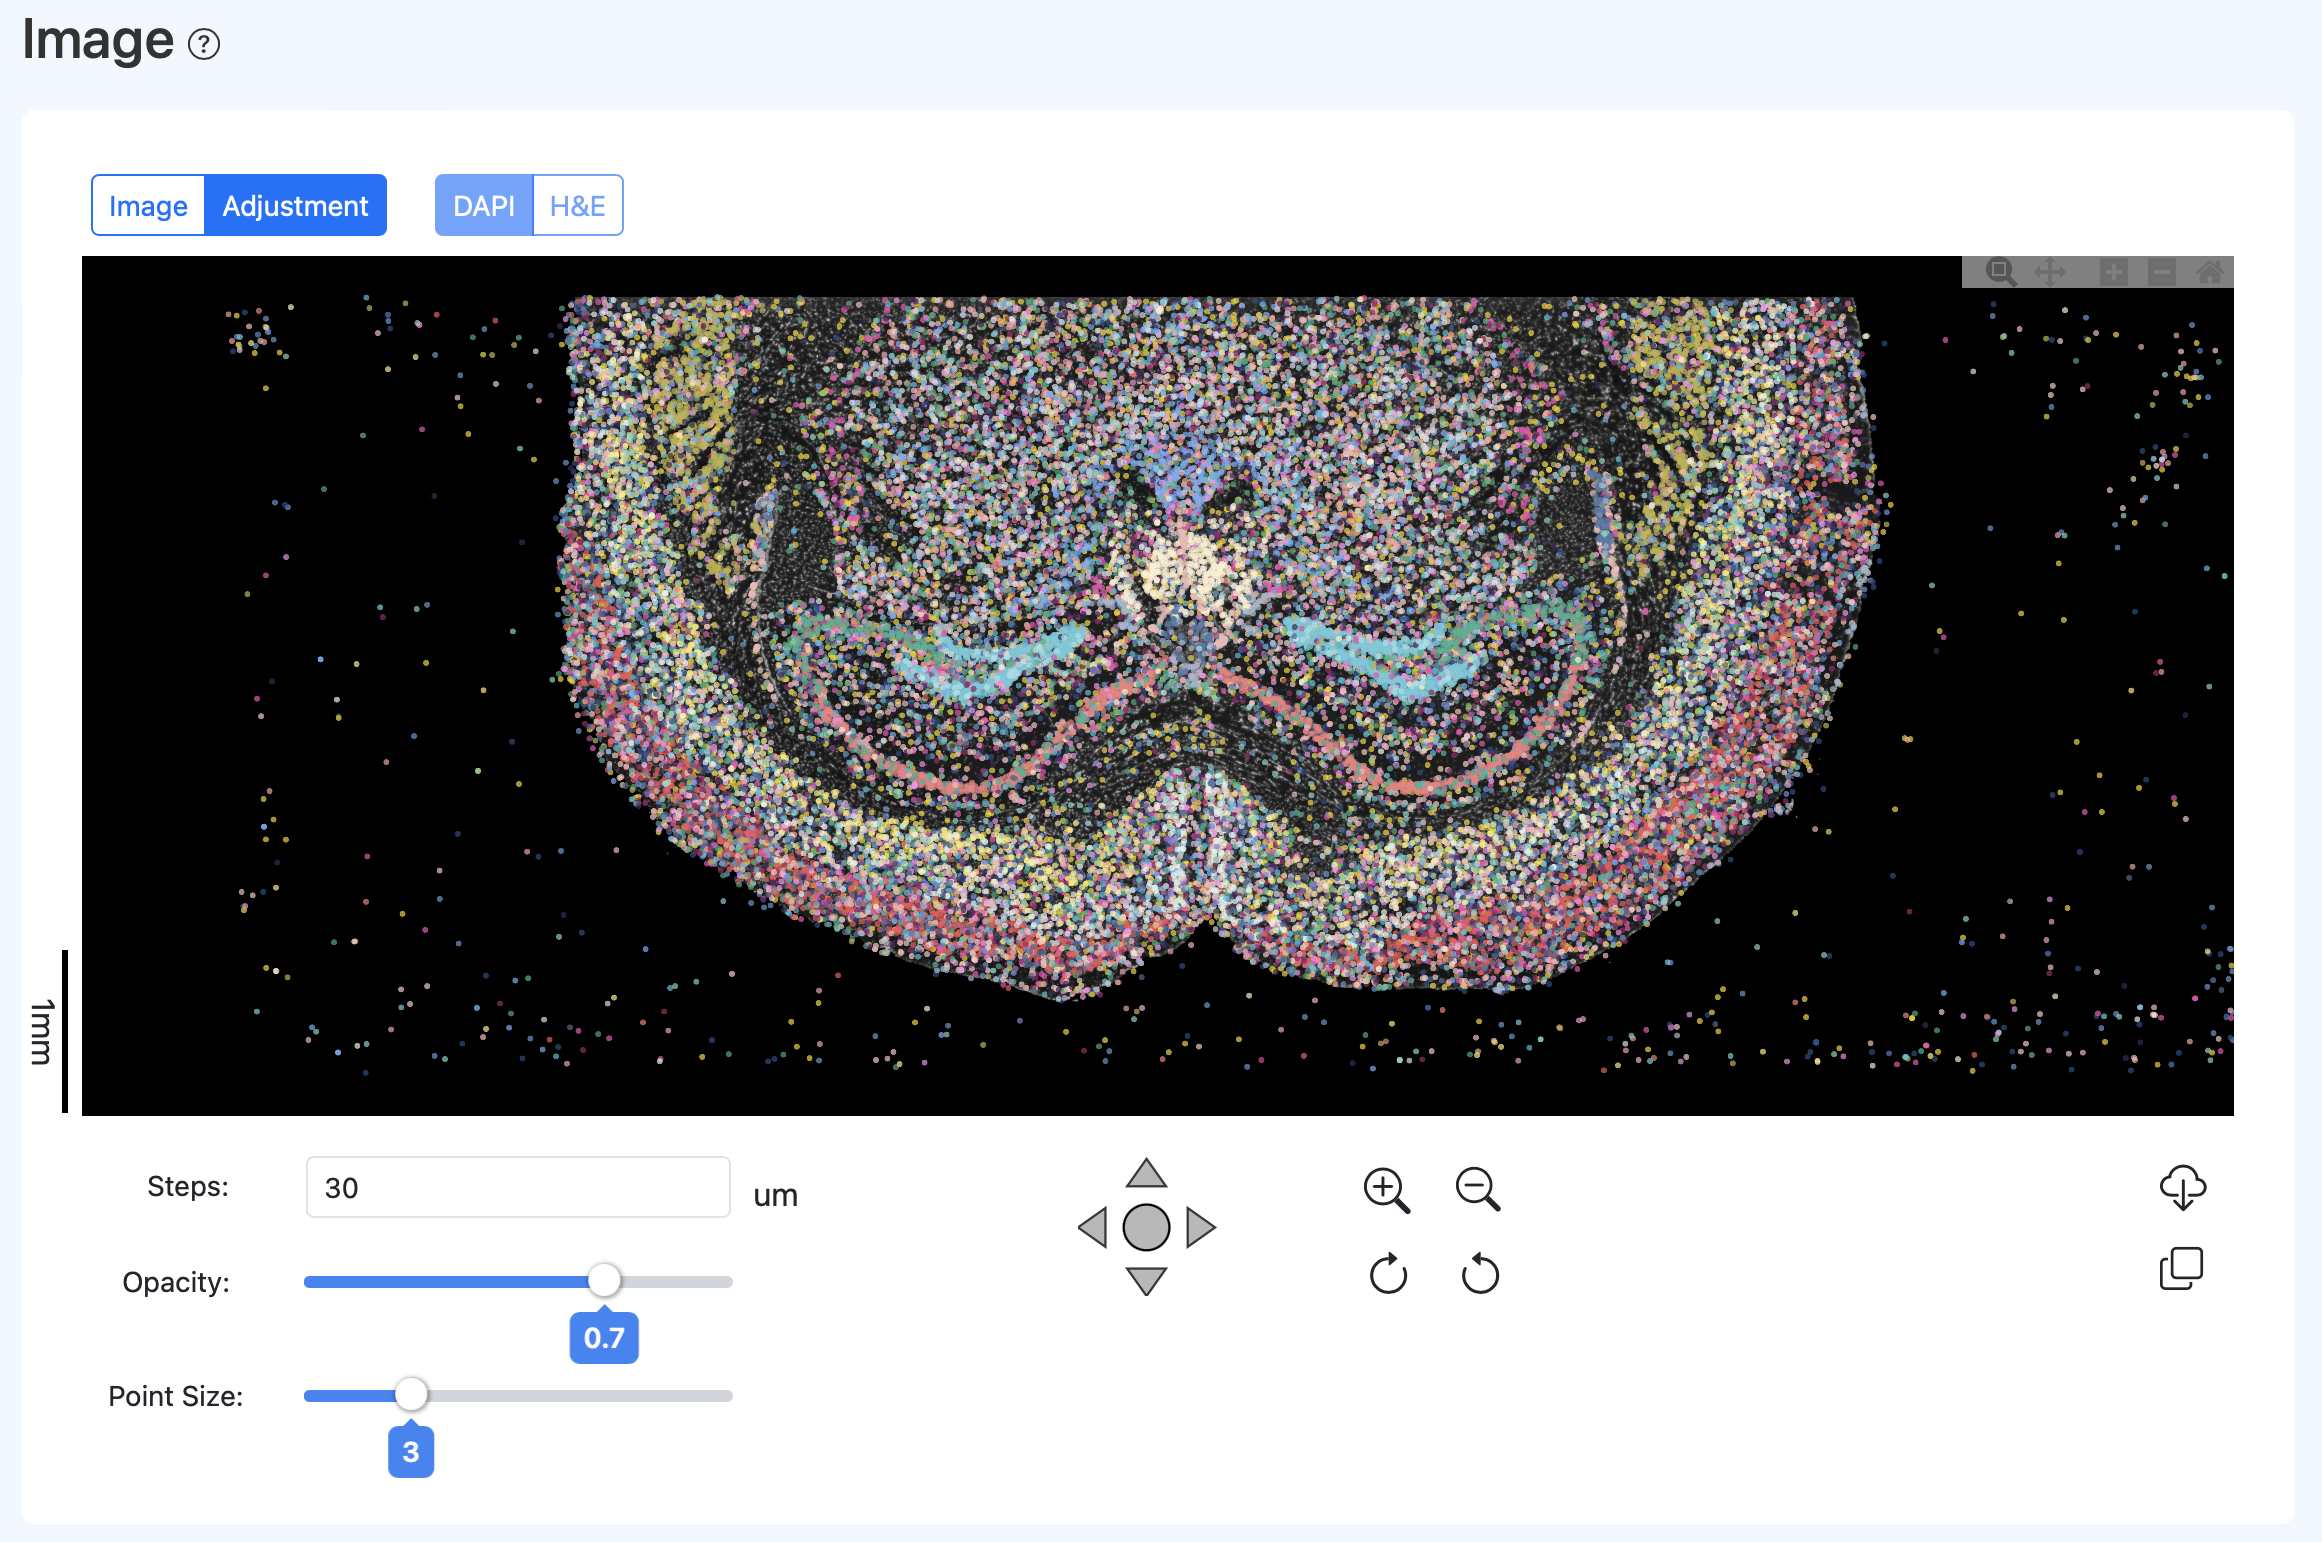Screen dimensions: 2322x1542
Task: Copy the image using the copy icon
Action: [x=2181, y=1269]
